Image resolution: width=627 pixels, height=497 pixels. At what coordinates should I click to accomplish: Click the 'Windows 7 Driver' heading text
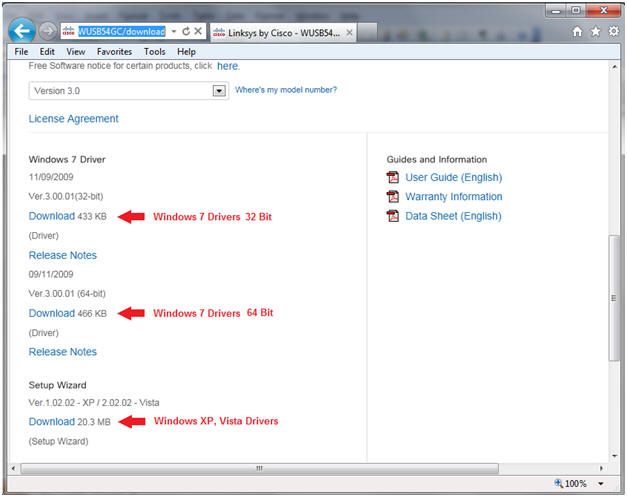[x=67, y=160]
